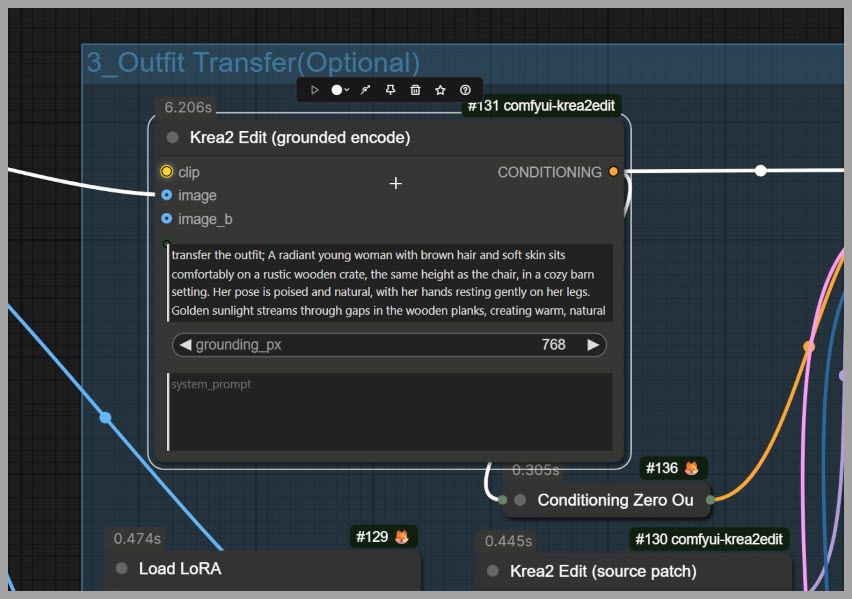Click the Conditioning Zero Out input socket

point(503,500)
